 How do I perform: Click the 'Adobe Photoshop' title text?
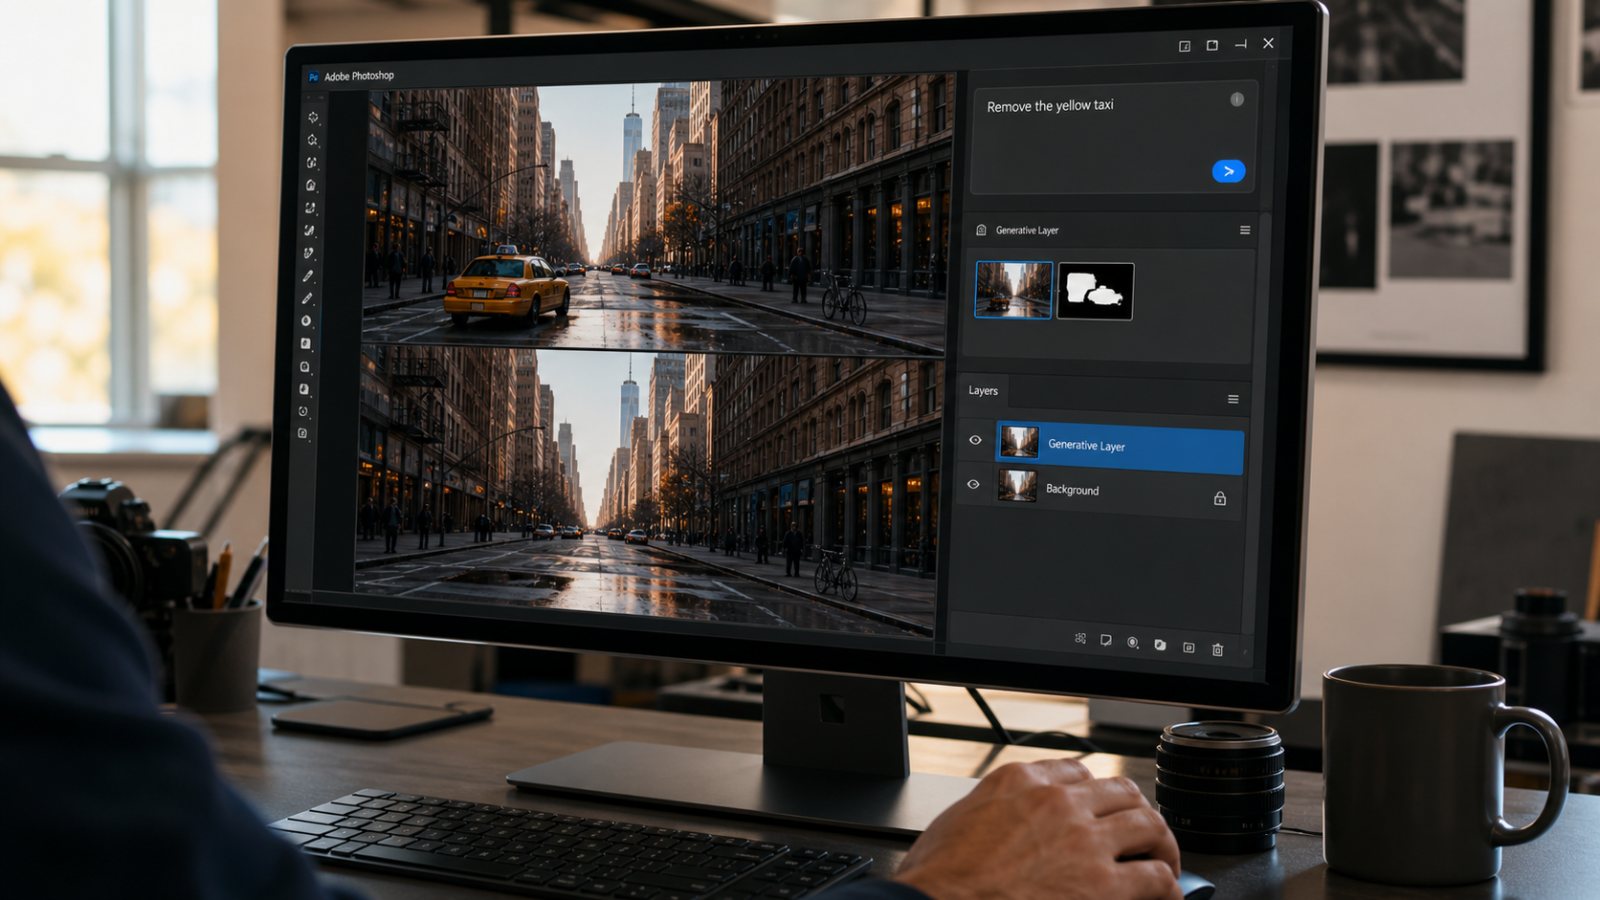click(359, 76)
